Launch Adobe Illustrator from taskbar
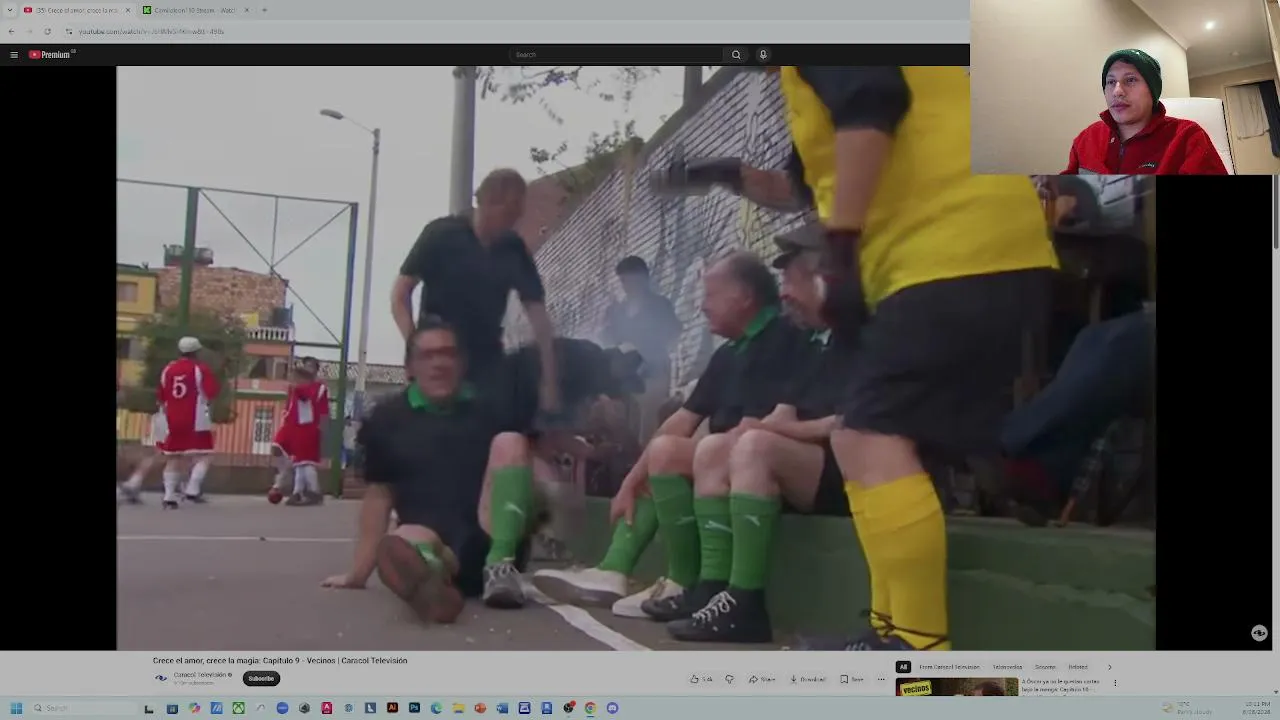This screenshot has height=720, width=1280. (x=392, y=708)
